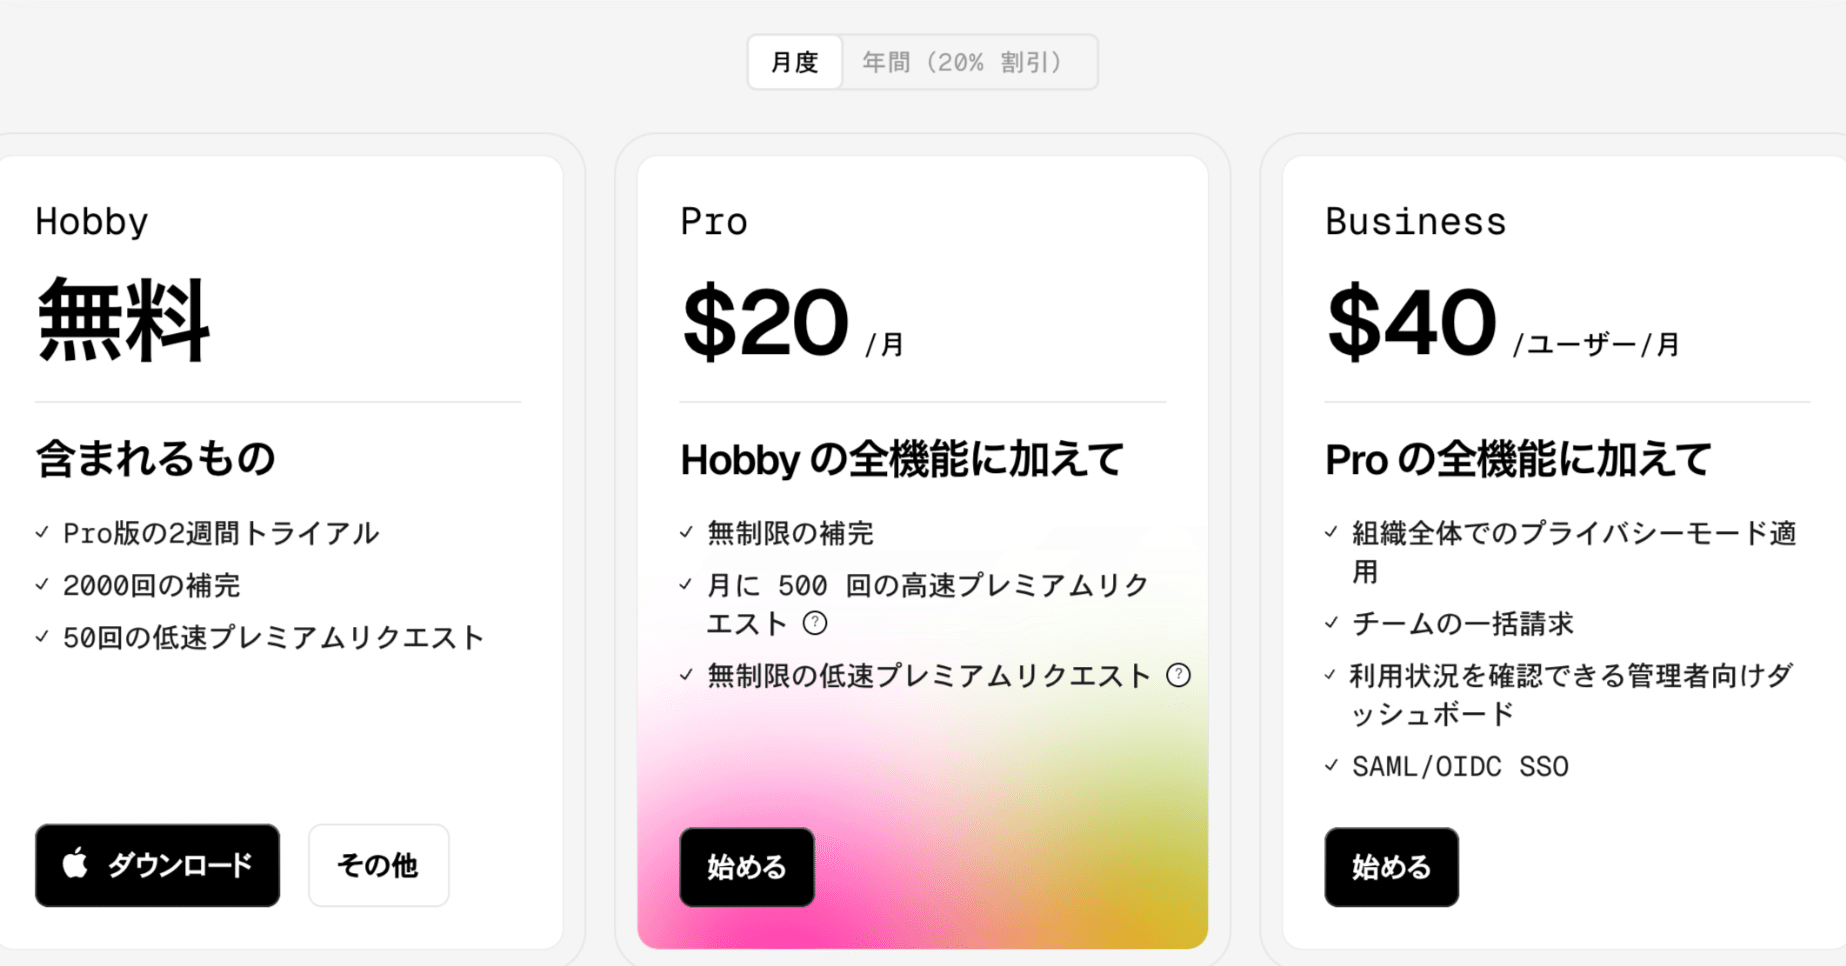Select the 月度 billing option

(794, 61)
